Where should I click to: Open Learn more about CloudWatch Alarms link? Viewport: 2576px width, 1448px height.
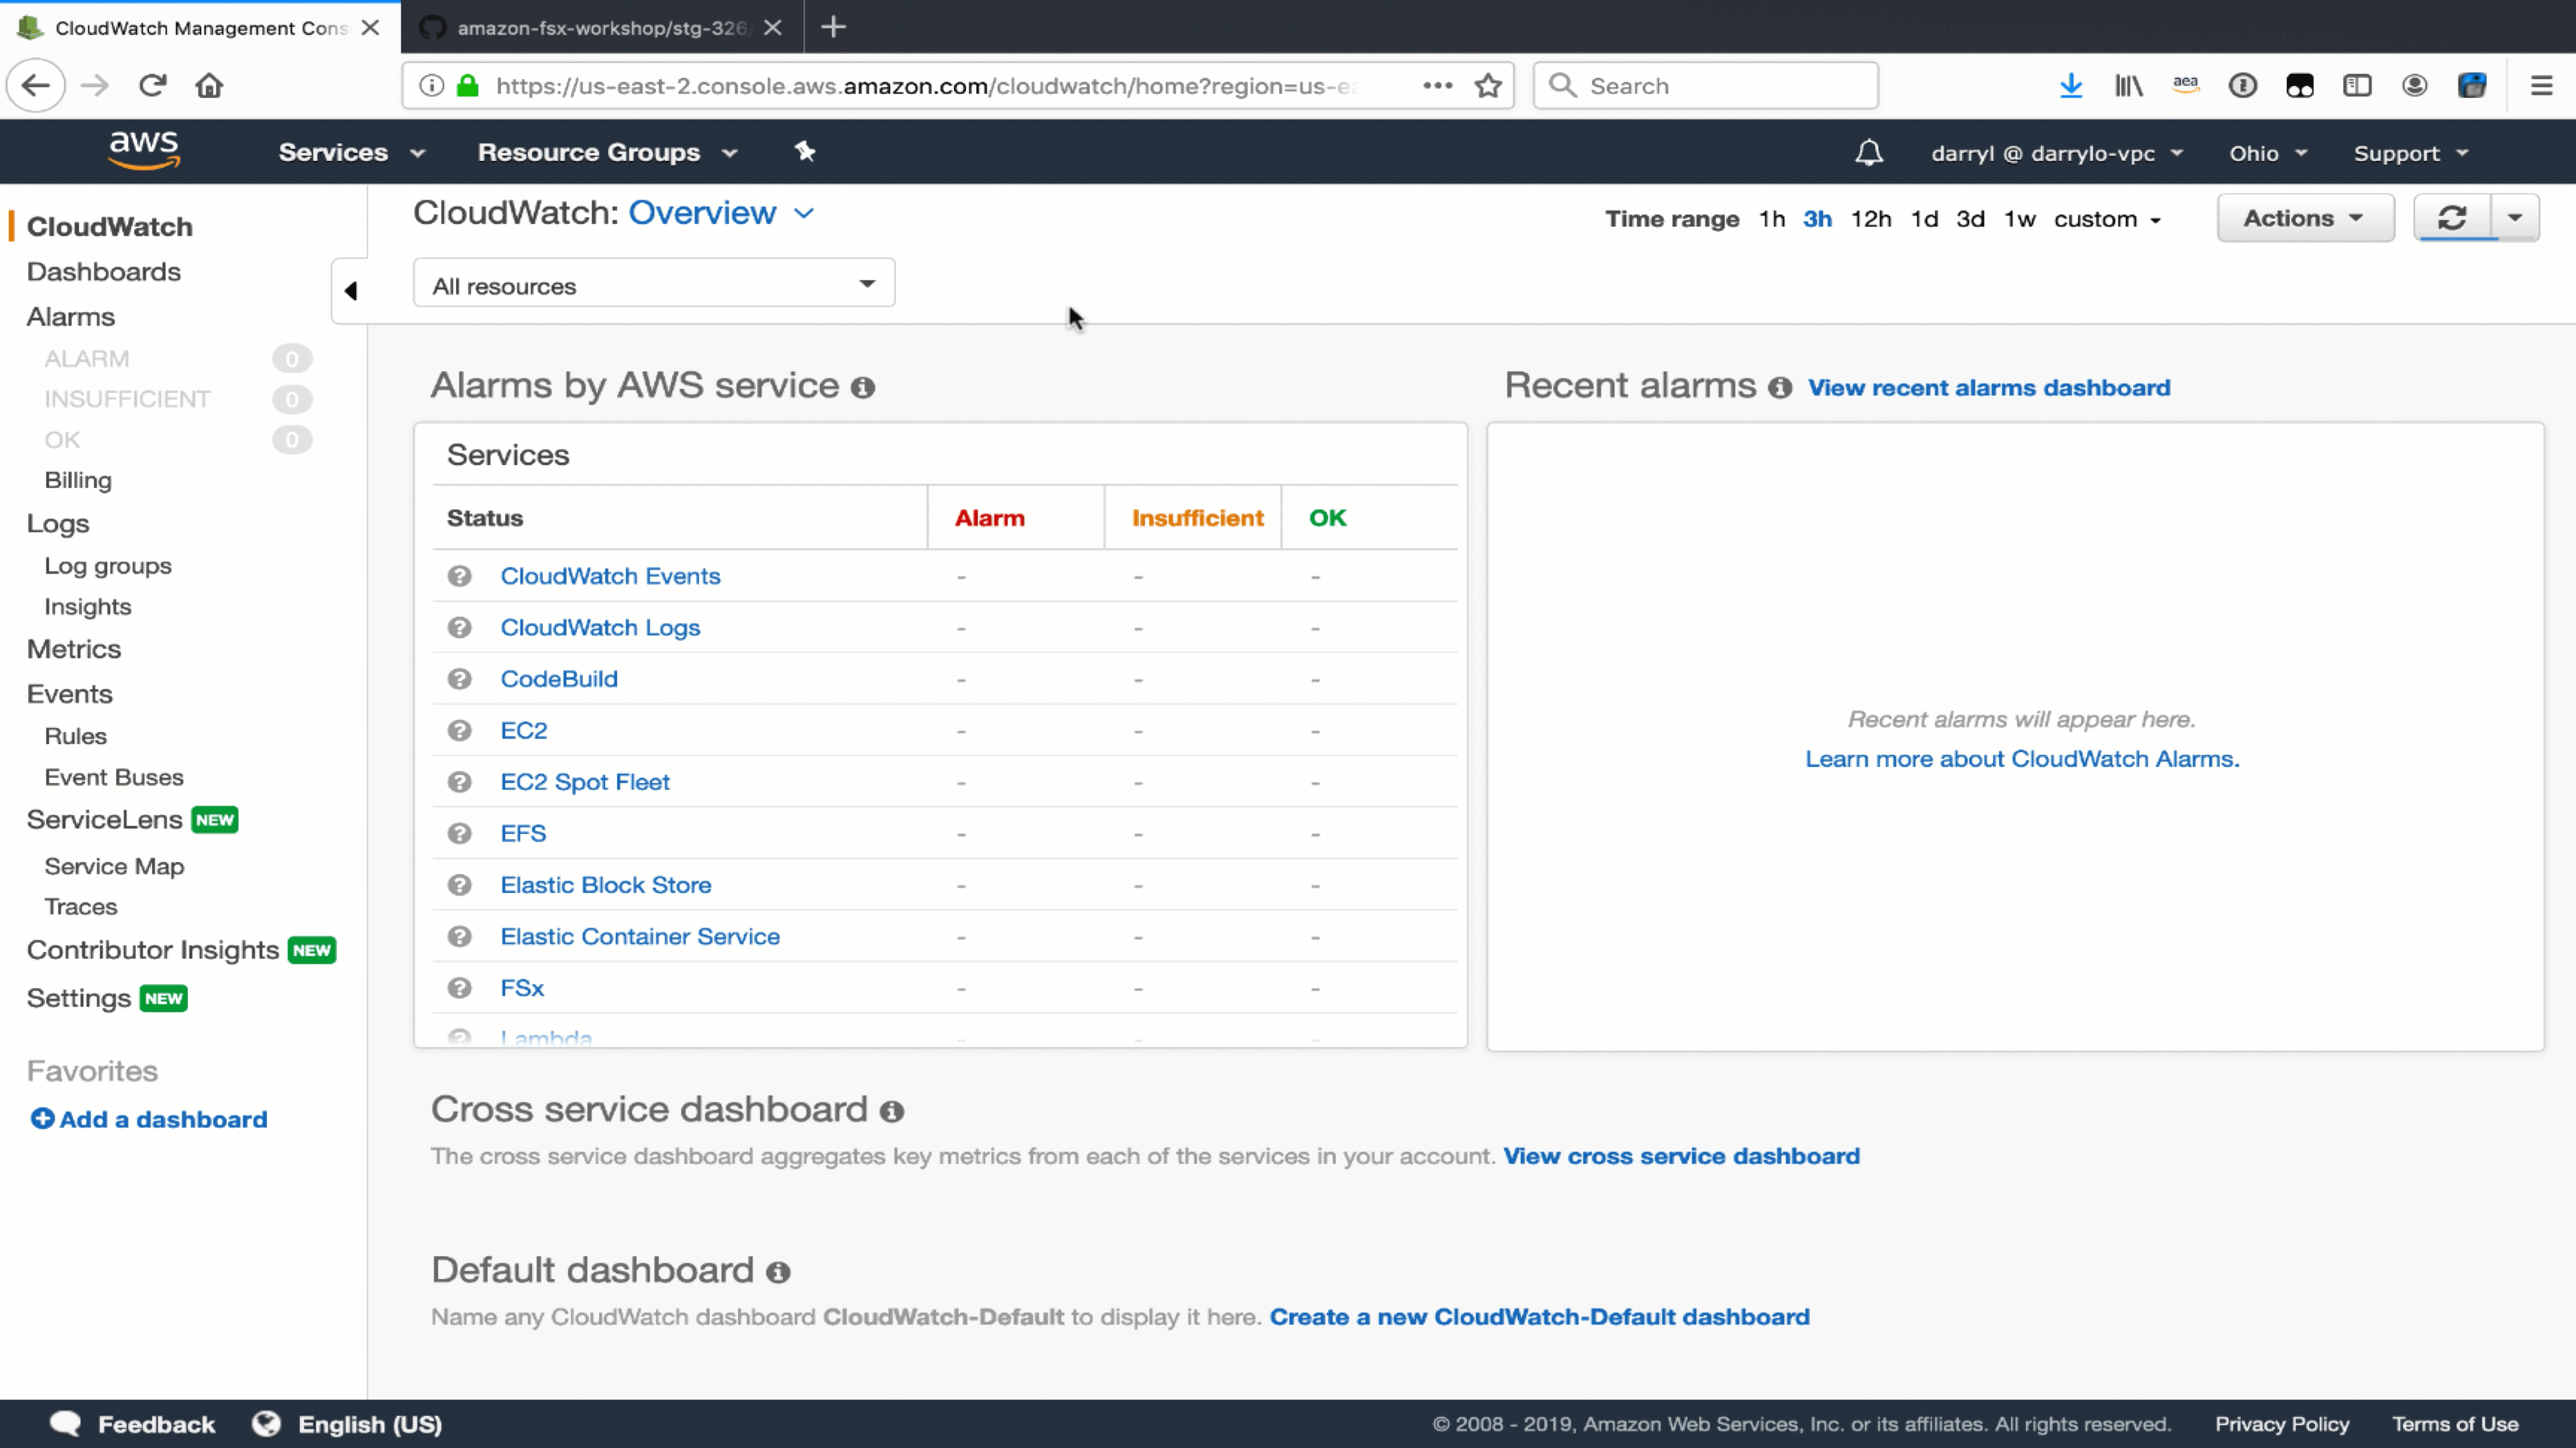coord(2021,759)
